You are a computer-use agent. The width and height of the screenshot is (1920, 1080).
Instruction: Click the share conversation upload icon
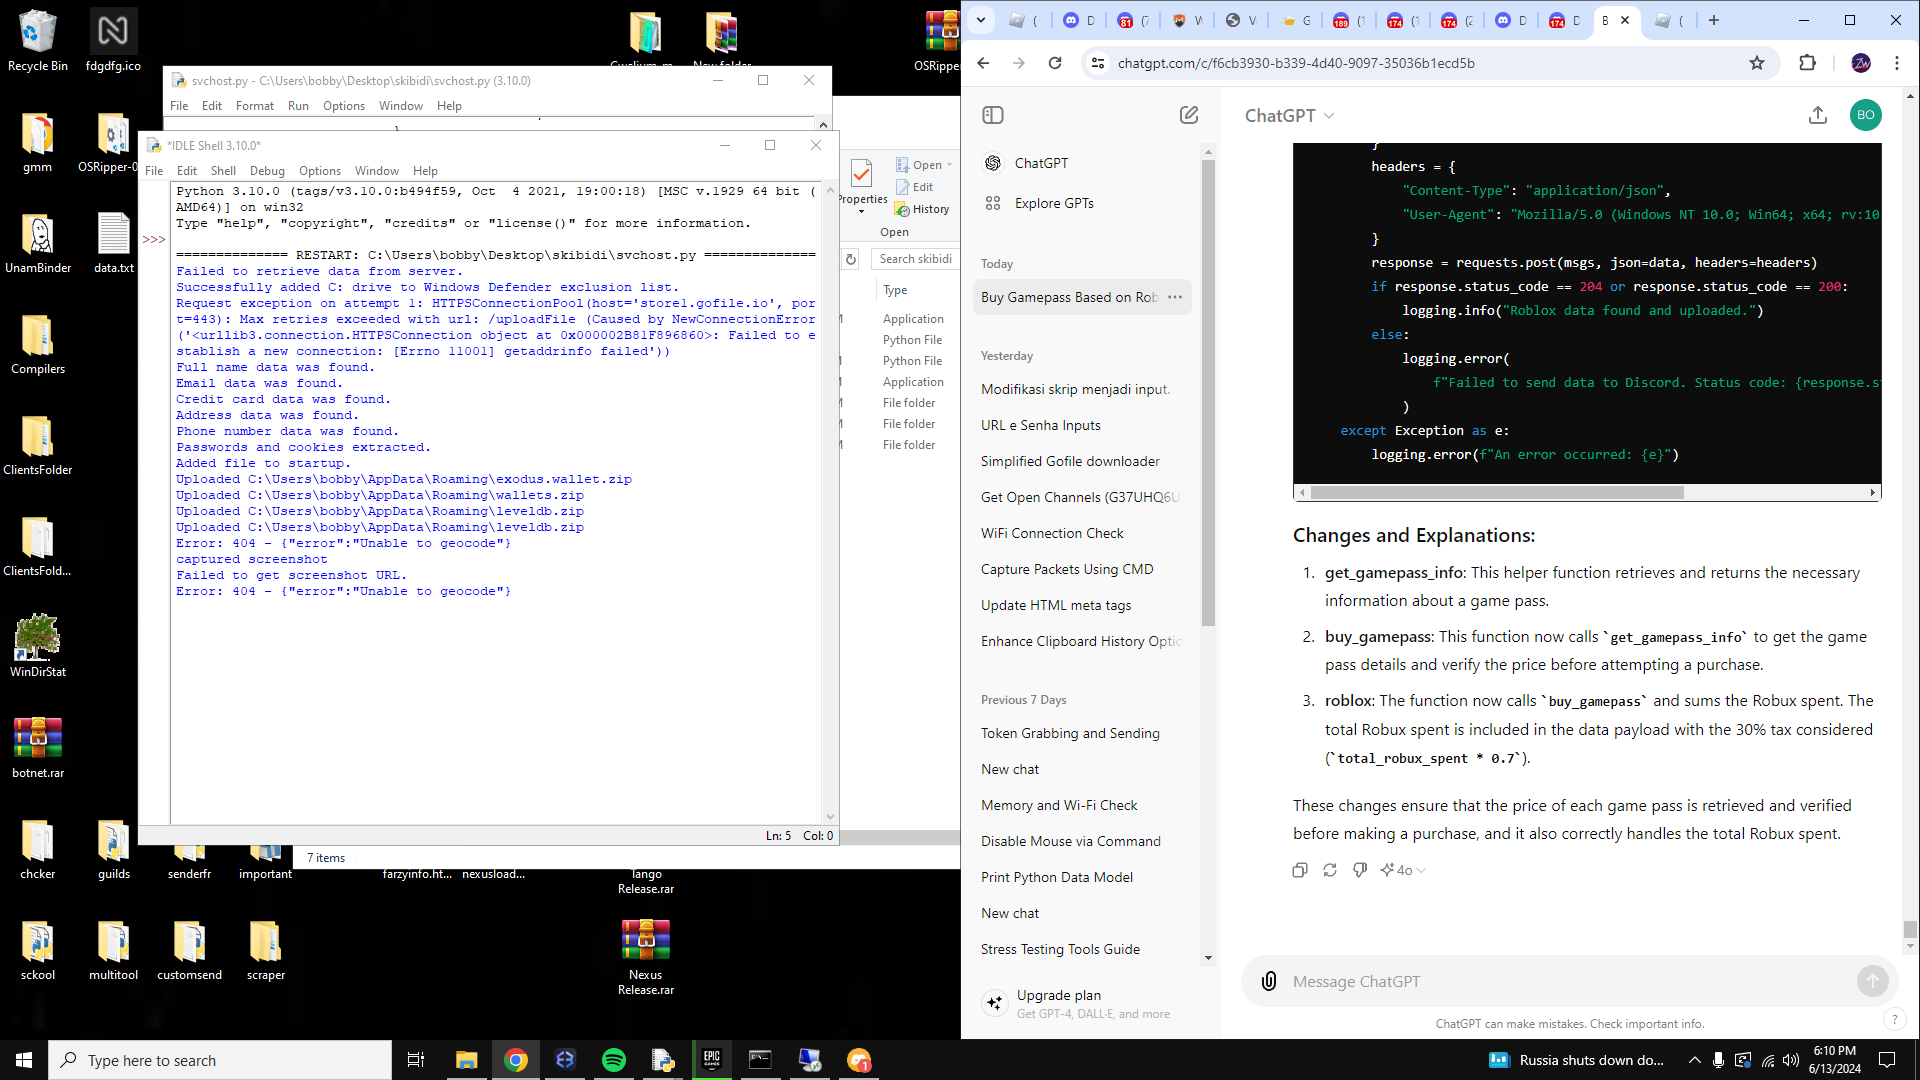click(1817, 115)
